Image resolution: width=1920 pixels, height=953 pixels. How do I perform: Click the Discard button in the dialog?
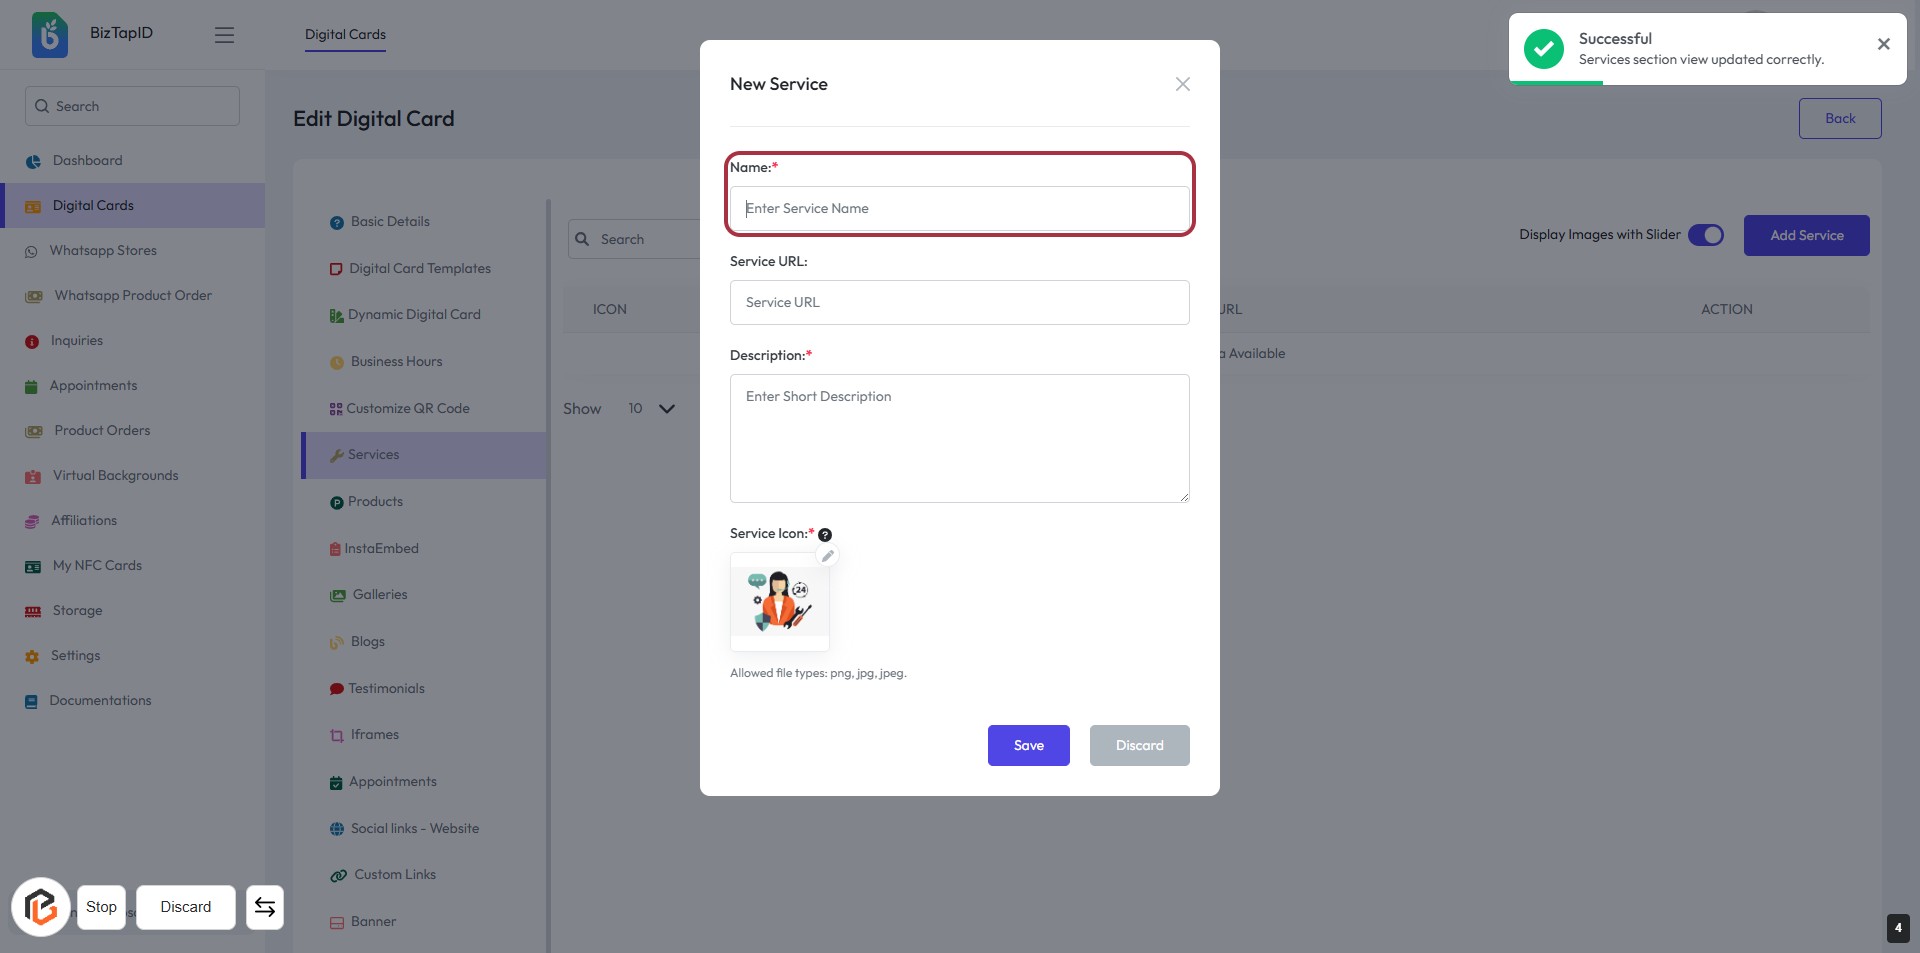1139,745
